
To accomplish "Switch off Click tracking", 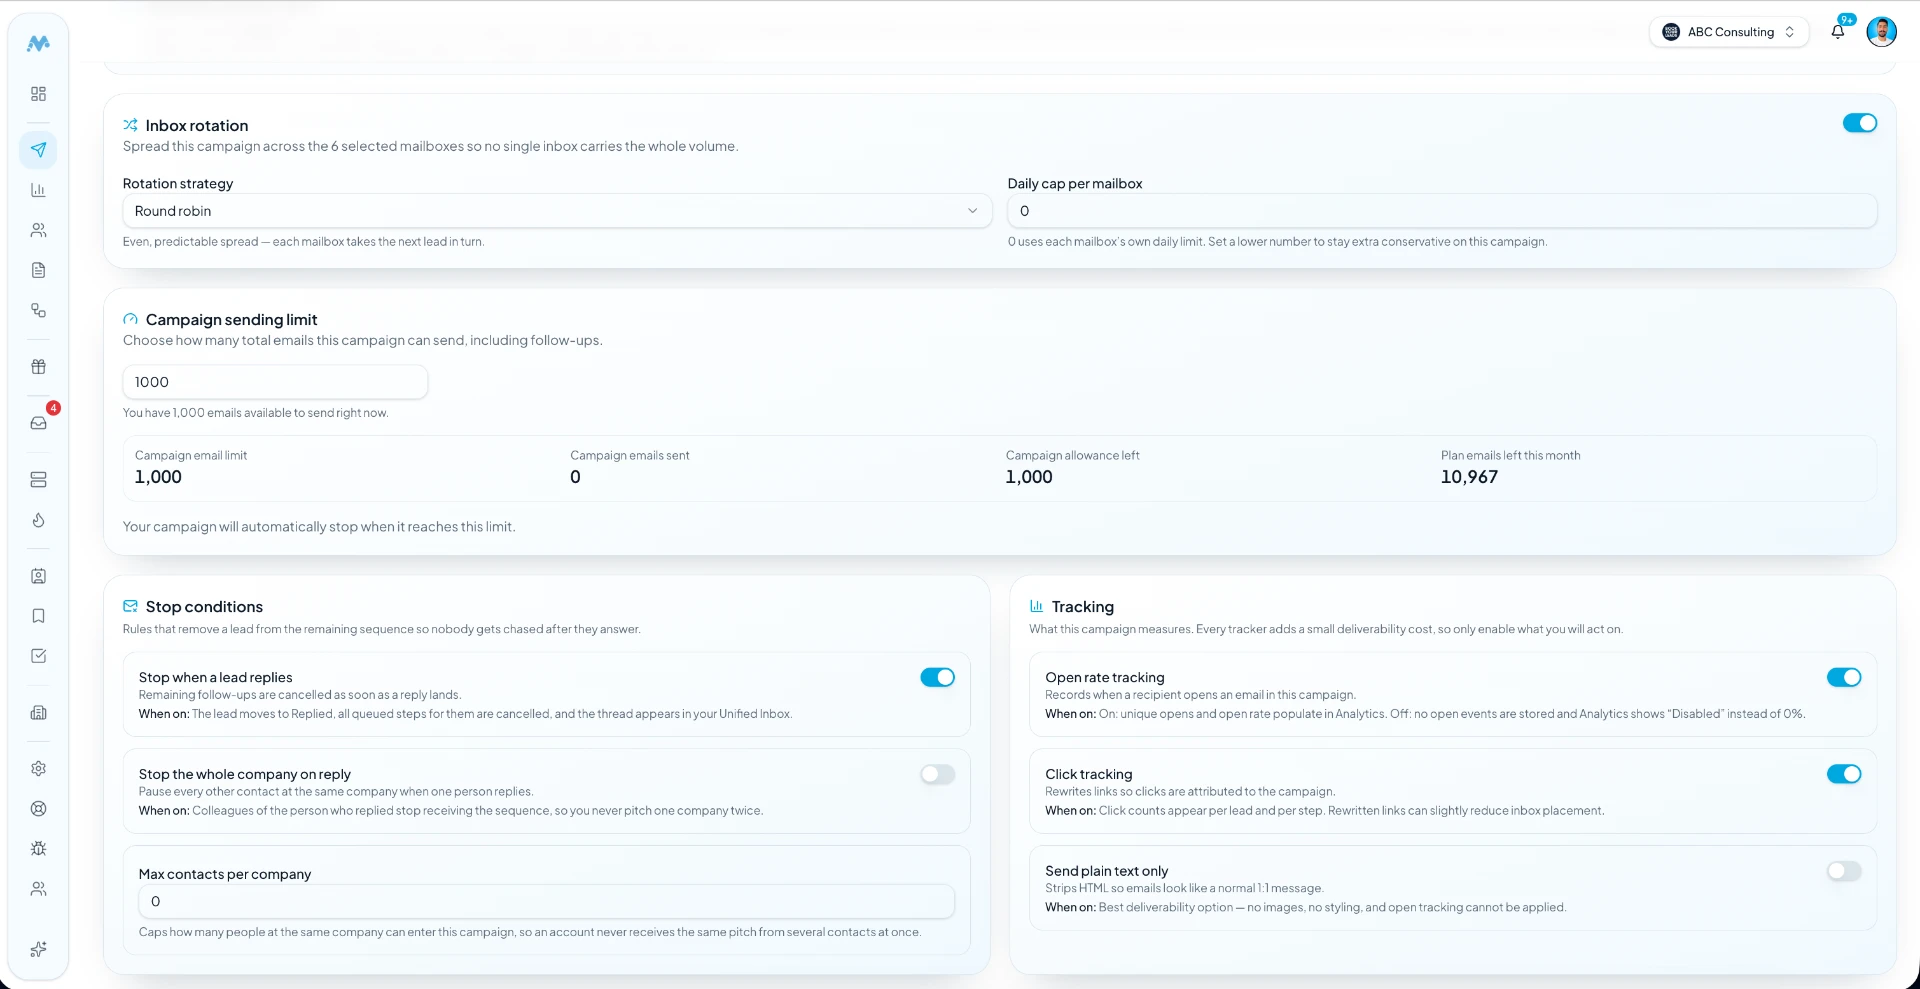I will point(1844,775).
